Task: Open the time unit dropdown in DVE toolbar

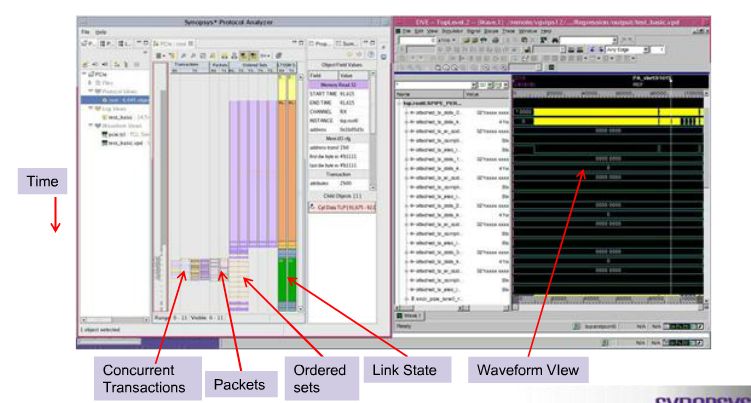Action: 446,40
